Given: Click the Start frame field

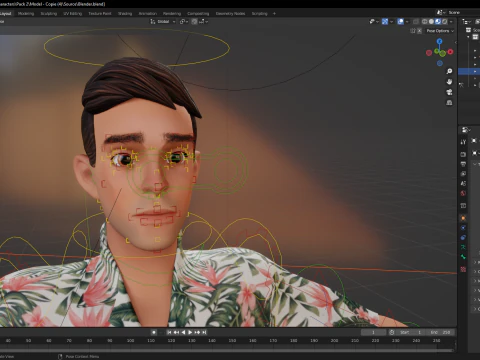Looking at the screenshot, I should (x=411, y=332).
